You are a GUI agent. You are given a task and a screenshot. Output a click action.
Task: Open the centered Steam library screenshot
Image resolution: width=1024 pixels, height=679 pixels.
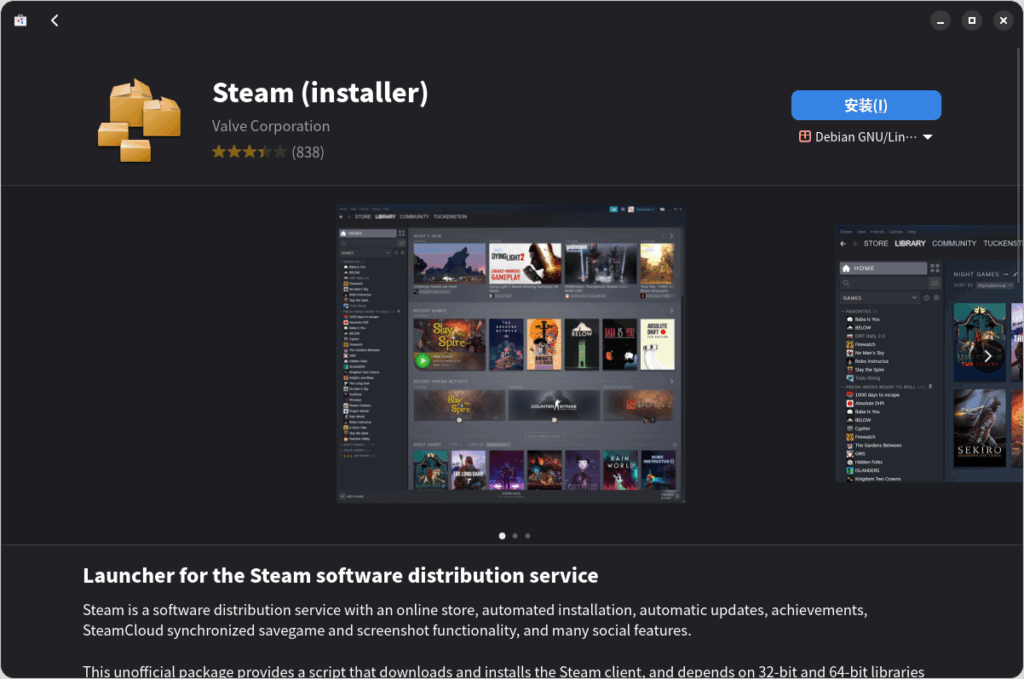[511, 354]
